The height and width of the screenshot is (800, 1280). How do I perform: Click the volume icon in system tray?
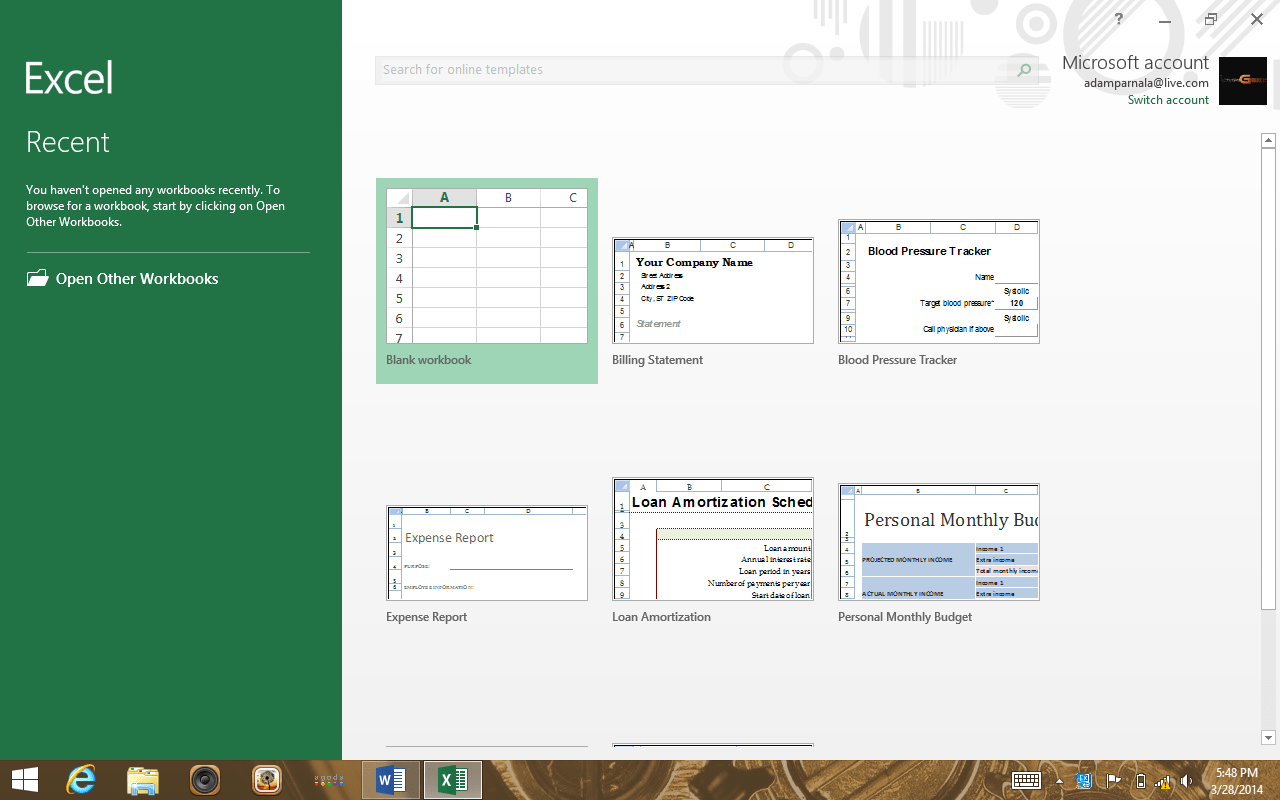tap(1186, 780)
